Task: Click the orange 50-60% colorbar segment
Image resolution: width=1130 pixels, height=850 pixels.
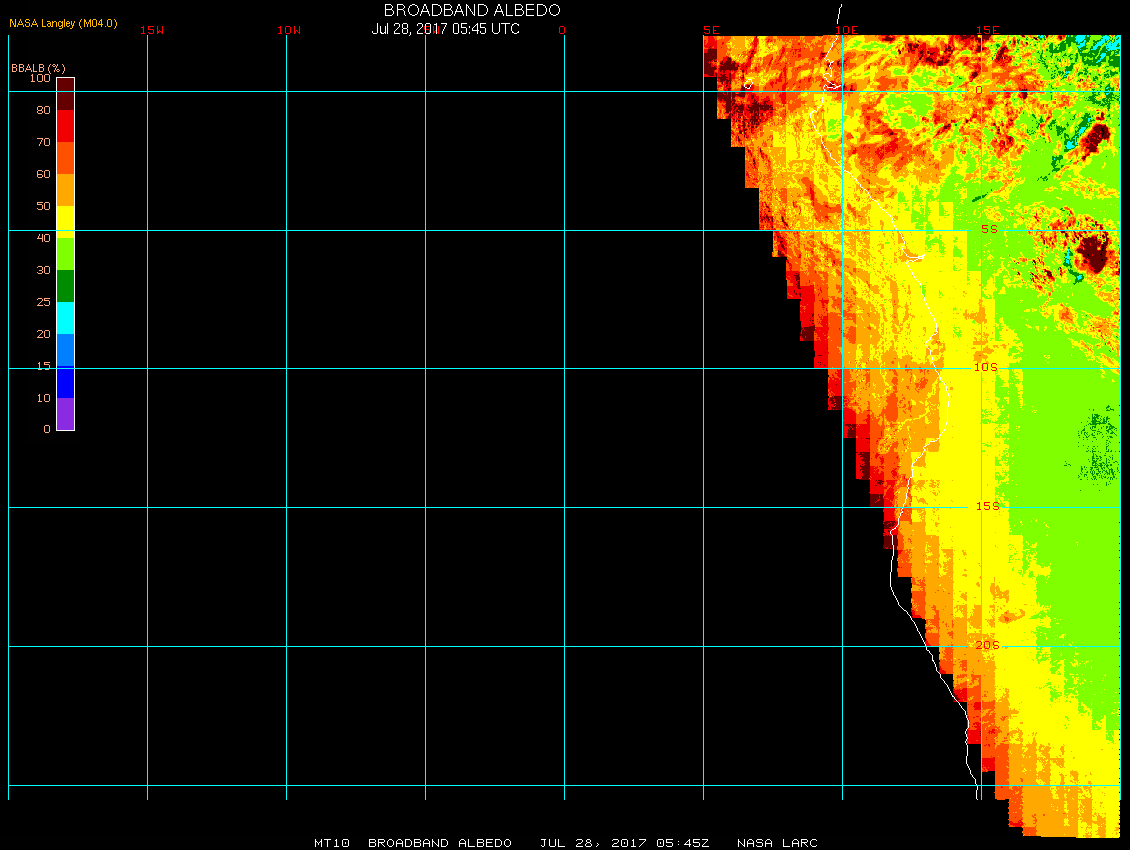Action: point(65,189)
